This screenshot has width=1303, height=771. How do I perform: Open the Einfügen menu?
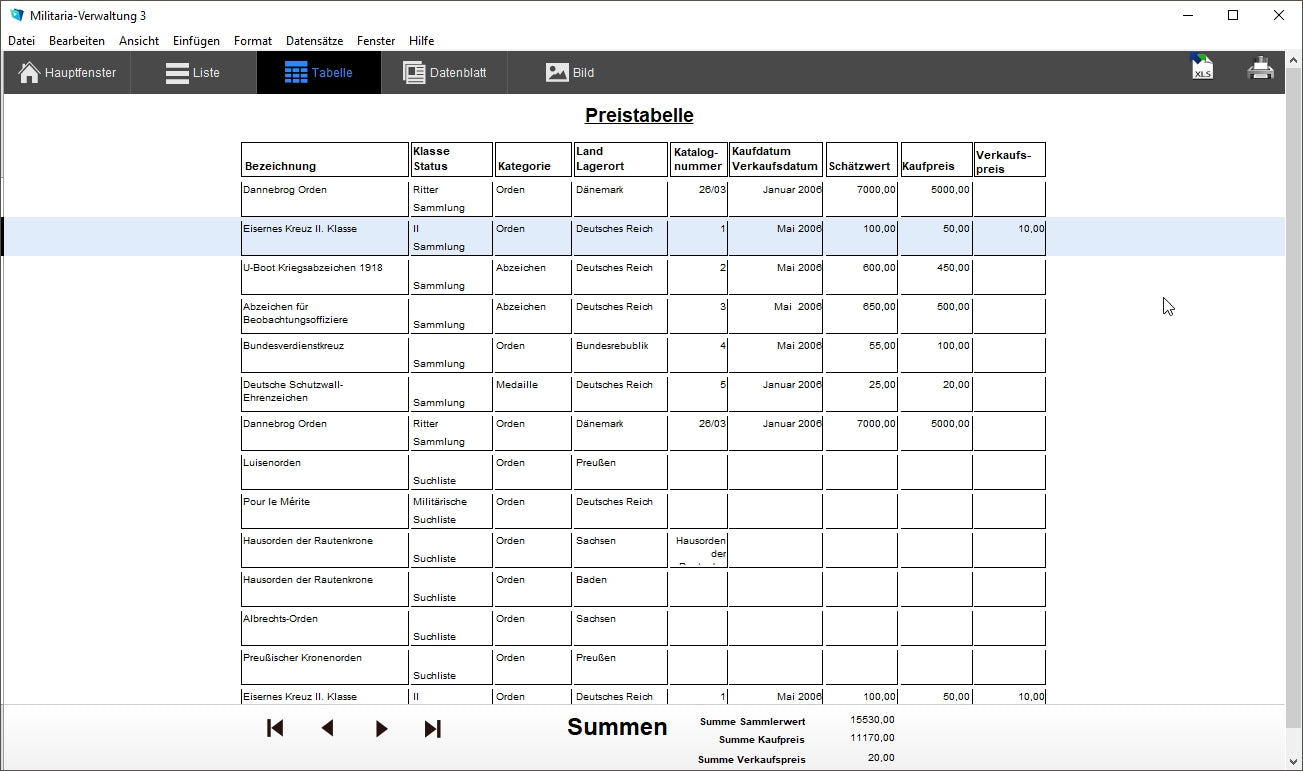(x=196, y=41)
